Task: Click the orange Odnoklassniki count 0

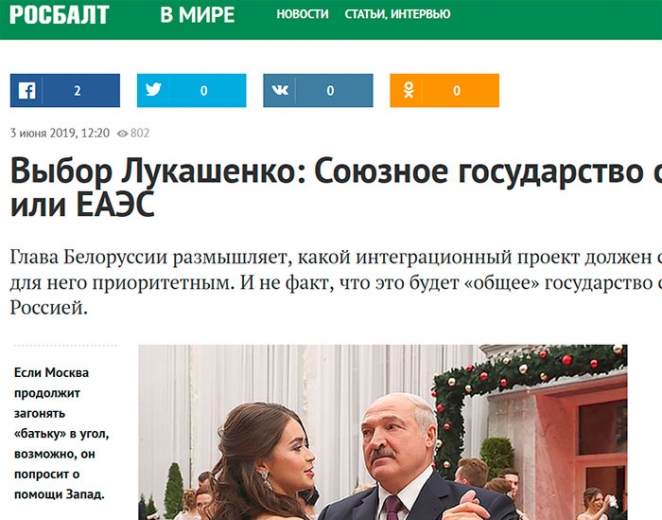Action: (457, 91)
